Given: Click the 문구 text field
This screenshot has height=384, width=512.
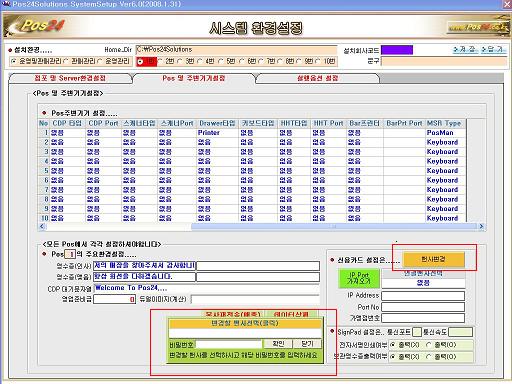Looking at the screenshot, I should [444, 61].
